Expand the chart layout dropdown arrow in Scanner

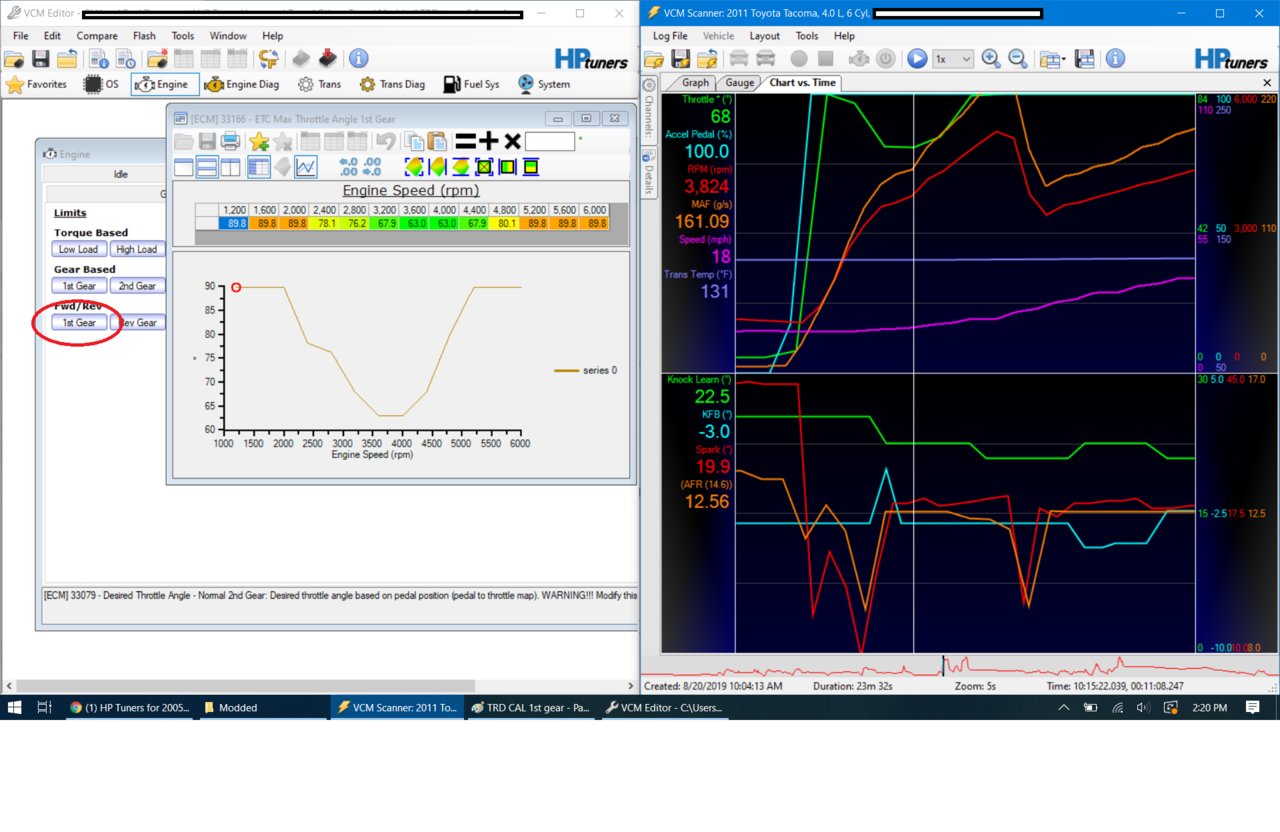(1064, 59)
